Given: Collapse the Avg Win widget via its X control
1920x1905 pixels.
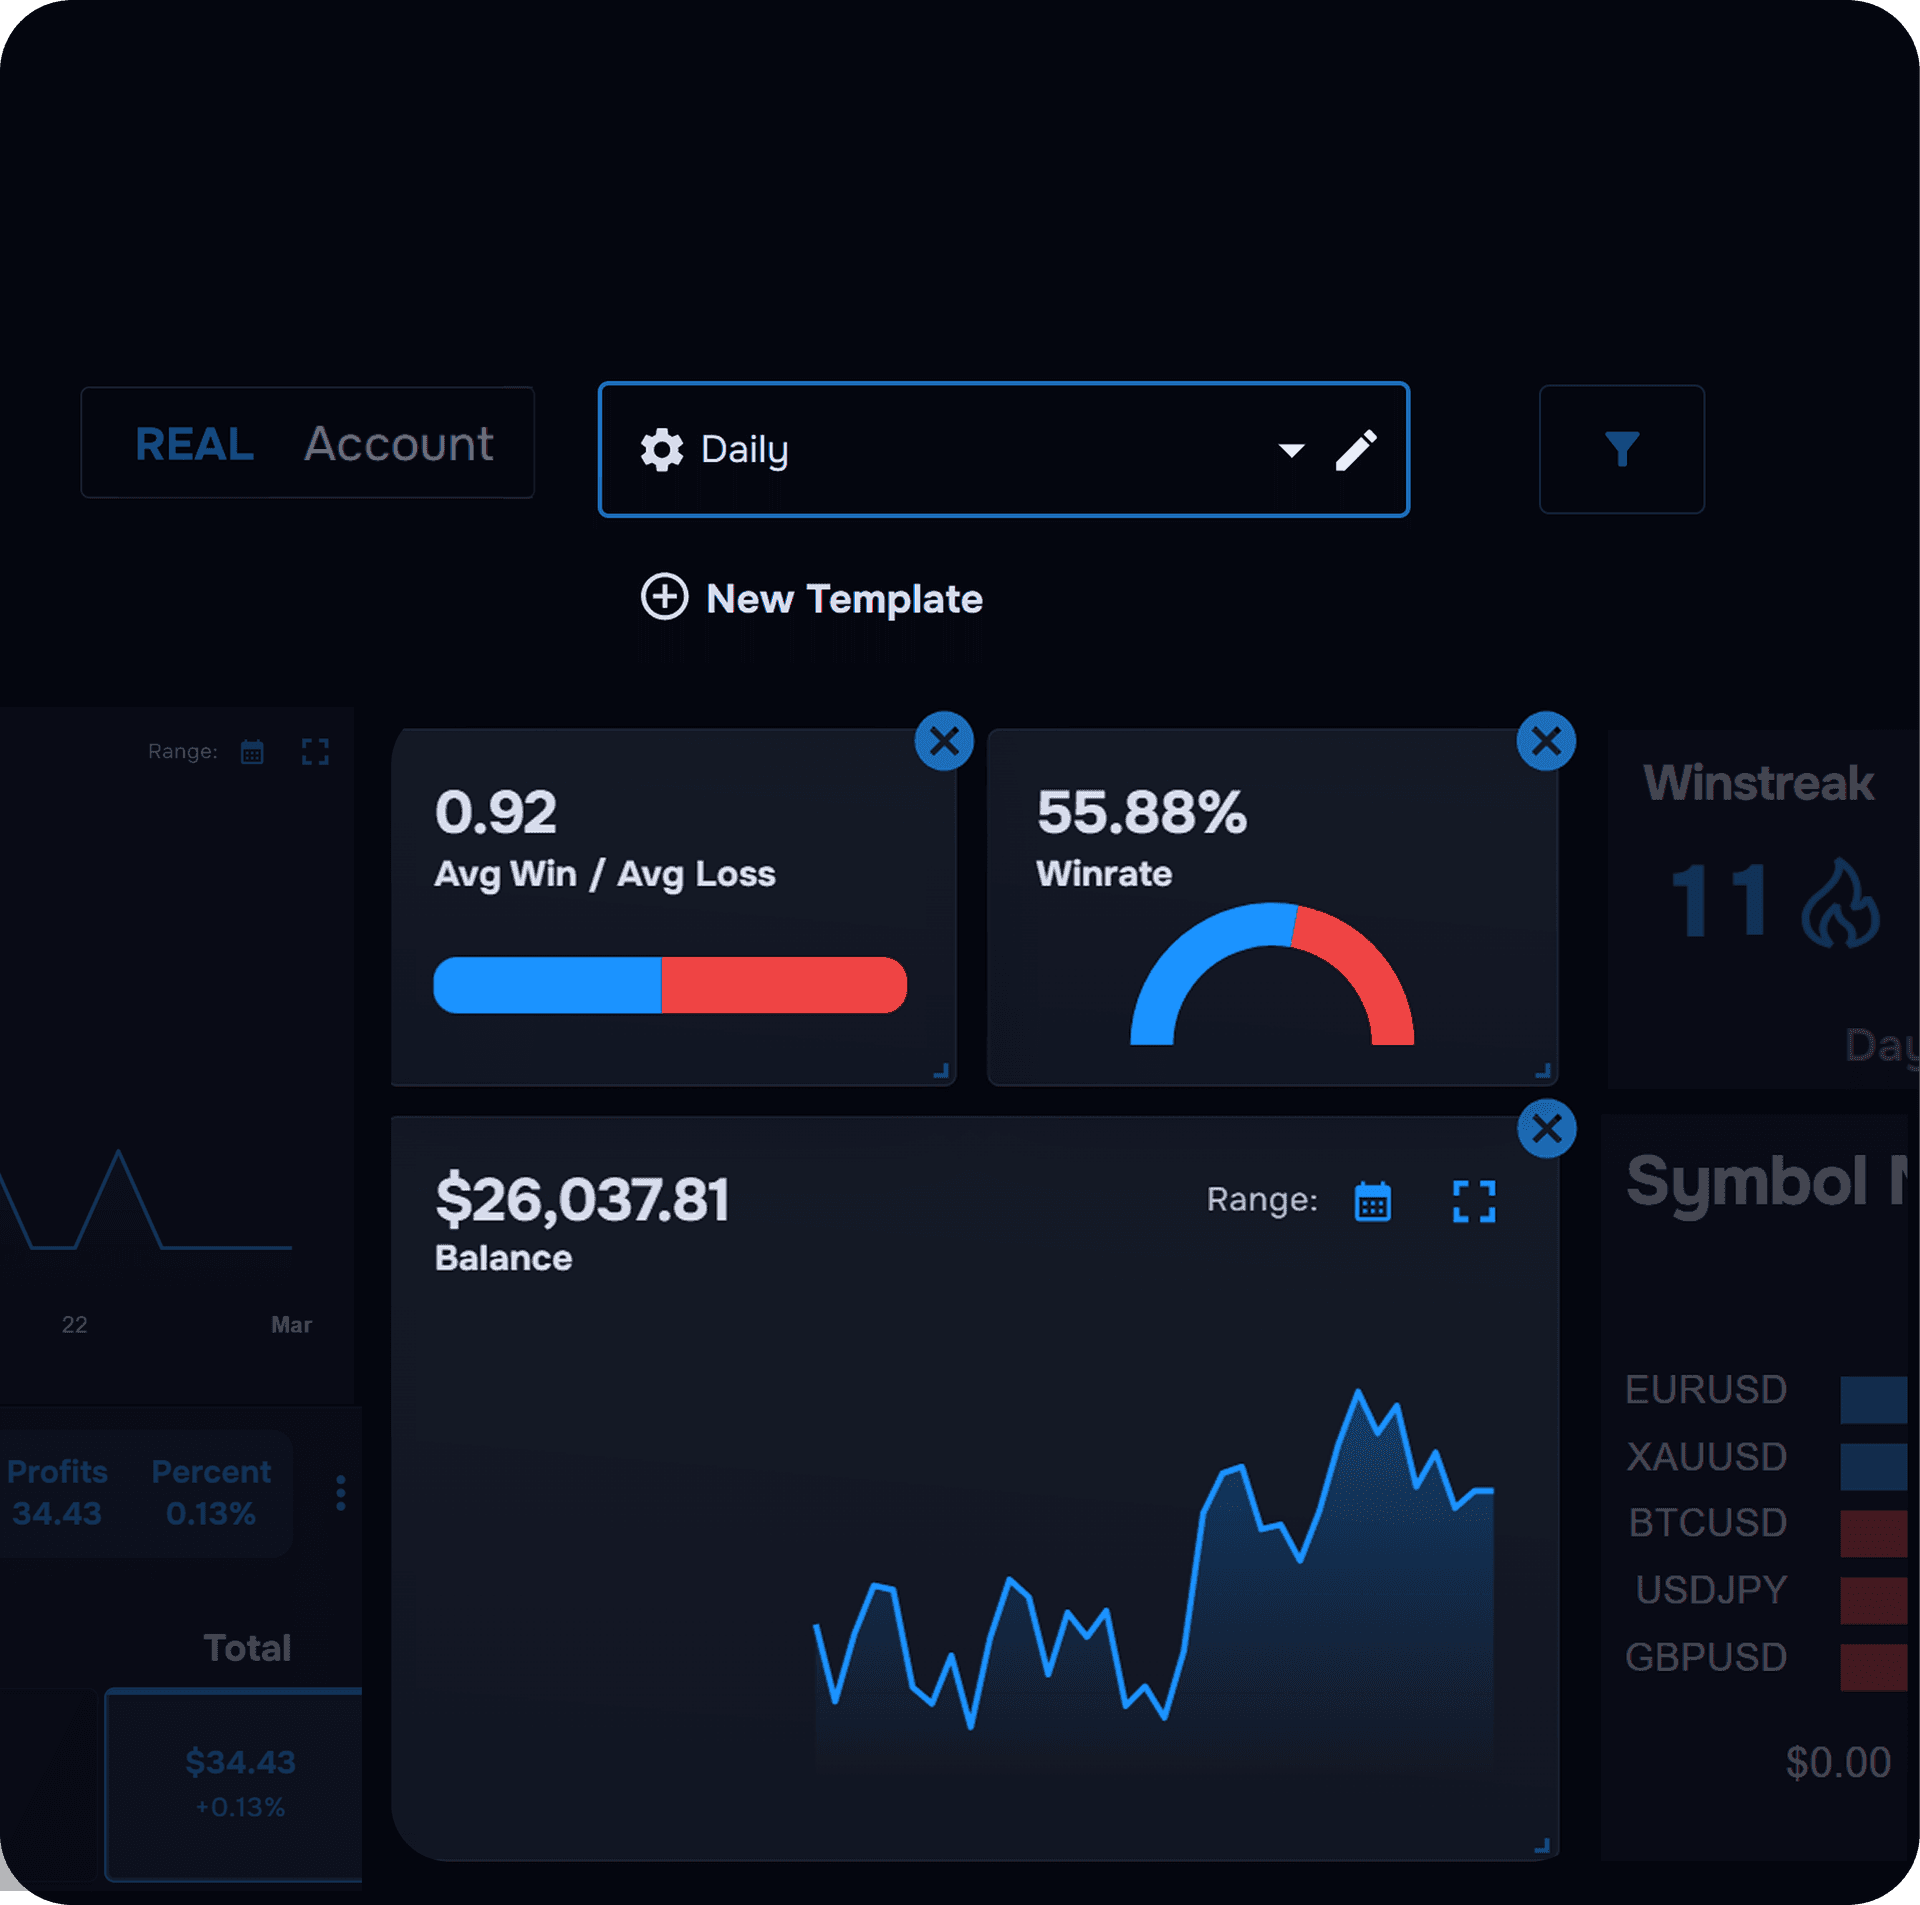Looking at the screenshot, I should (x=943, y=740).
